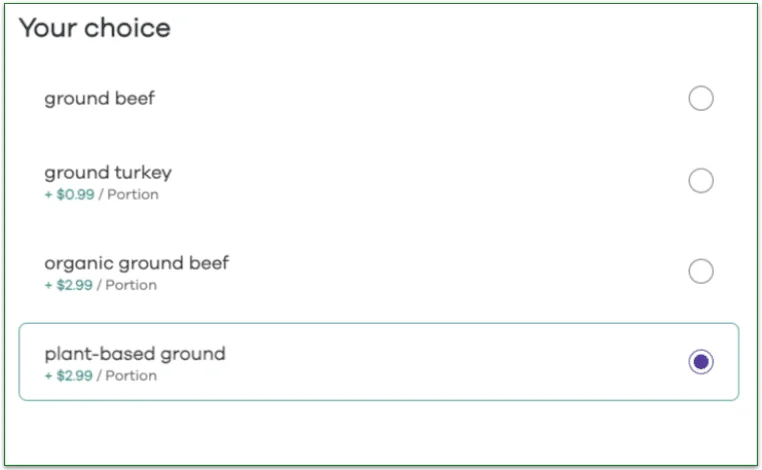
Task: Click the "ground beef" option label
Action: point(99,98)
